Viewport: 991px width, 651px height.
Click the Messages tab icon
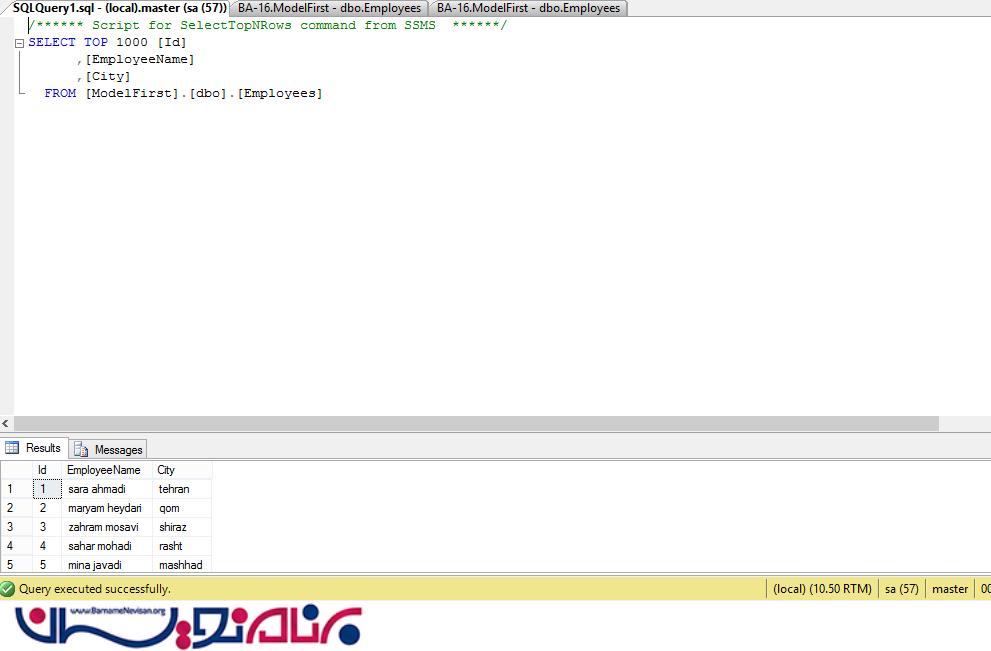[81, 450]
